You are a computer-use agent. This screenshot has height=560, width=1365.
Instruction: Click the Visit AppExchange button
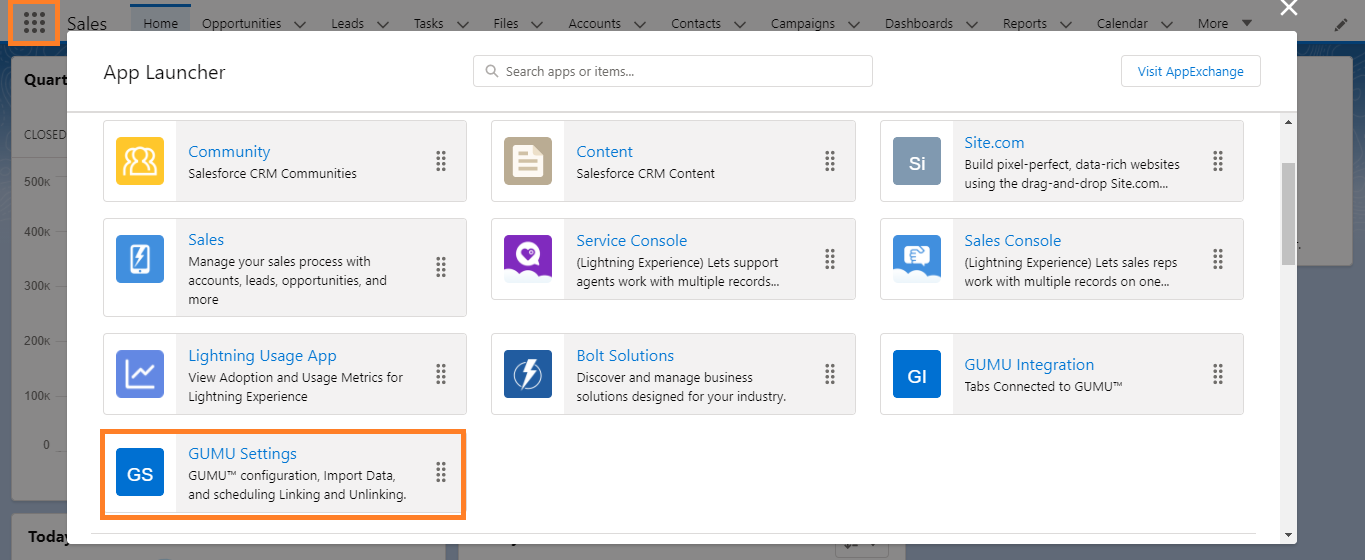tap(1191, 71)
